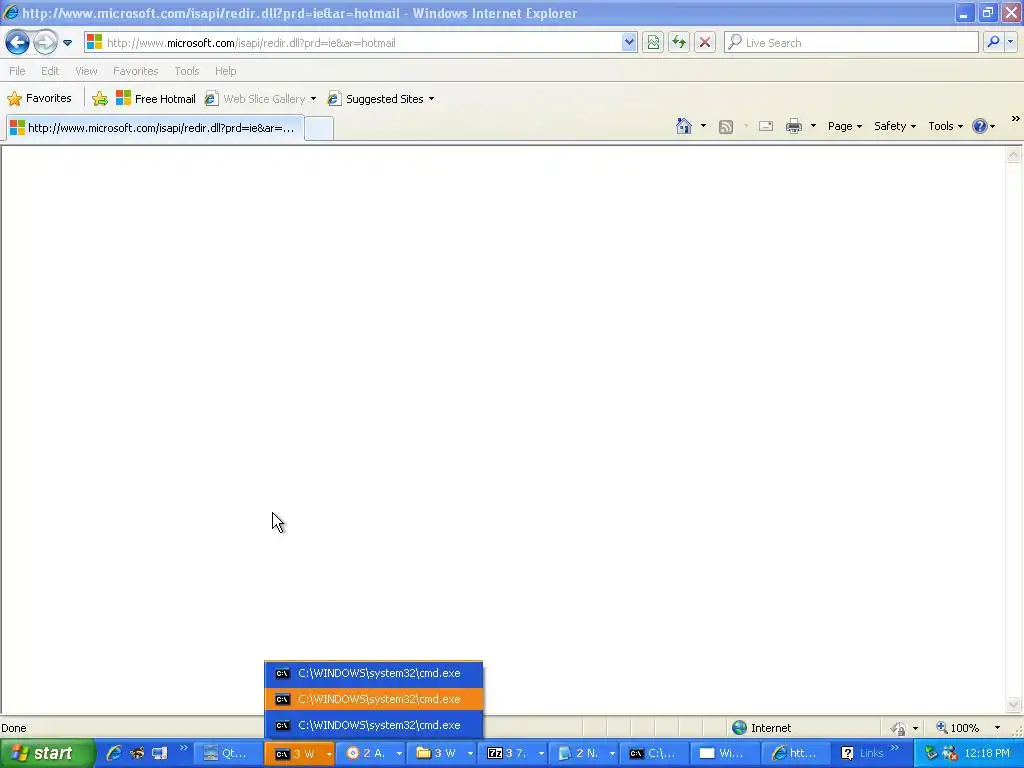Click the Add to Favorites Bar icon
This screenshot has width=1024, height=768.
(x=100, y=99)
